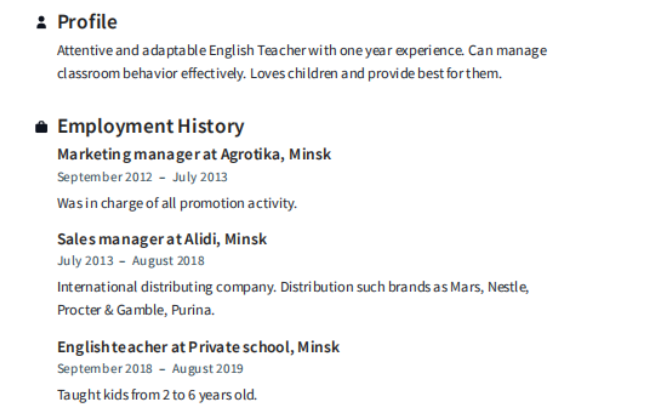
Task: Click 'Was in charge of all promotion activity'
Action: (177, 203)
